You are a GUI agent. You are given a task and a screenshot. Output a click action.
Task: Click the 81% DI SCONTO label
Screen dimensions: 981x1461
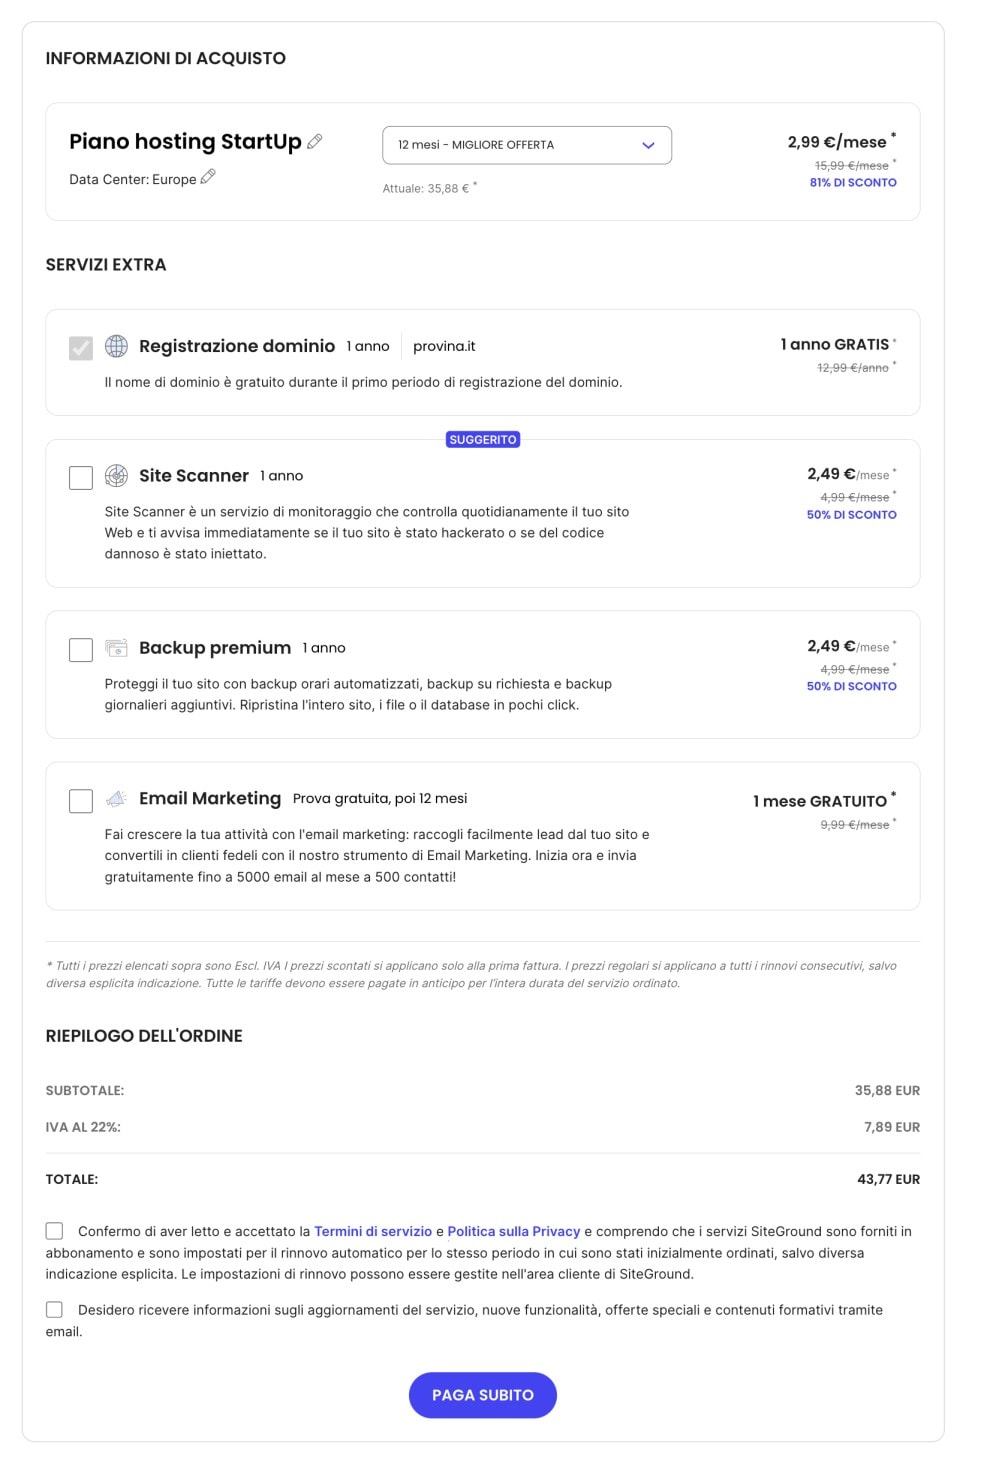coord(852,182)
